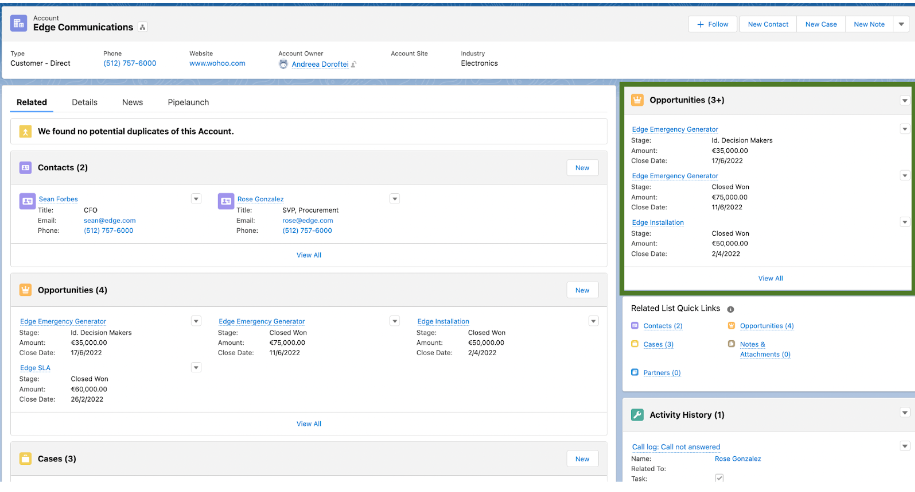915x492 pixels.
Task: Open Rose Gonzalez contact row dropdown
Action: pos(394,199)
